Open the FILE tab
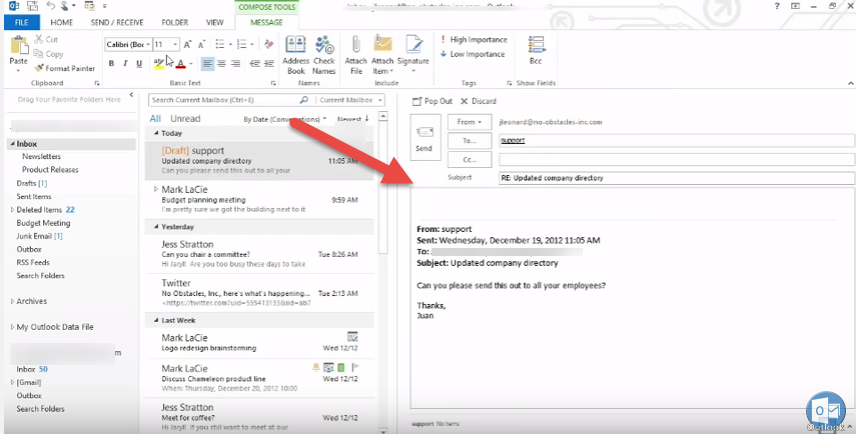This screenshot has width=856, height=434. (x=22, y=22)
